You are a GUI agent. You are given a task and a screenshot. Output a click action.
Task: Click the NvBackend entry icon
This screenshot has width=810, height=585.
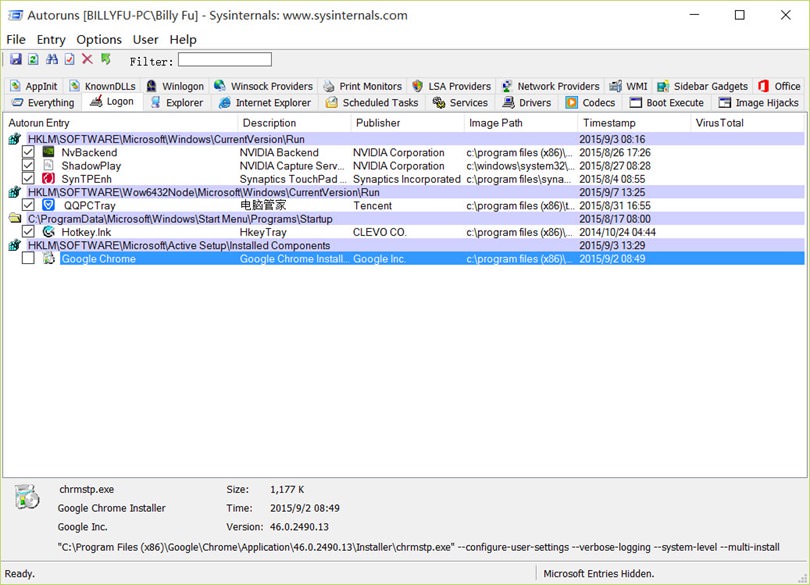pyautogui.click(x=48, y=152)
